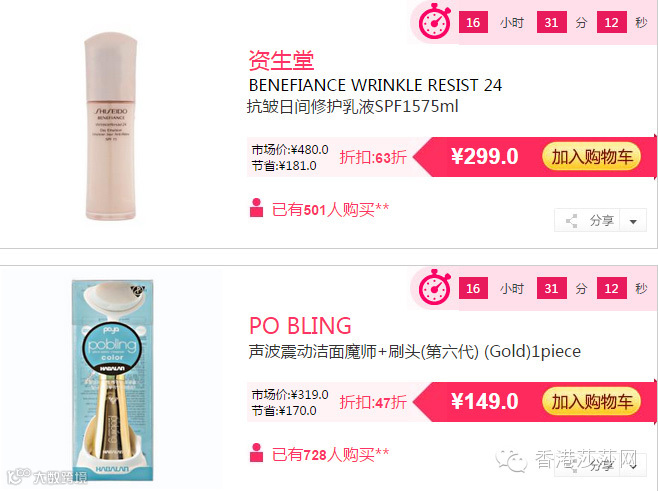Click buyer person icon beside 501 purchases
The height and width of the screenshot is (491, 658).
pos(256,208)
